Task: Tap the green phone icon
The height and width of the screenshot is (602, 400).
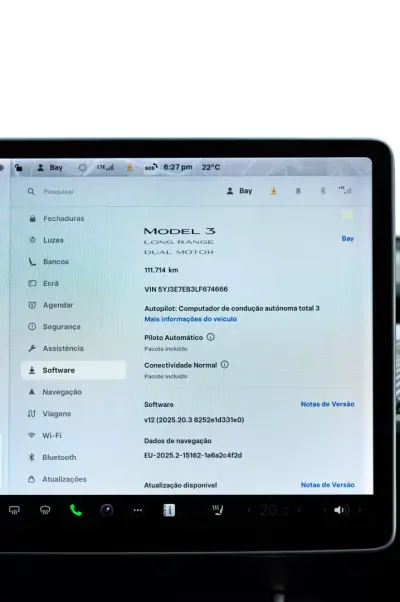Action: pyautogui.click(x=76, y=510)
